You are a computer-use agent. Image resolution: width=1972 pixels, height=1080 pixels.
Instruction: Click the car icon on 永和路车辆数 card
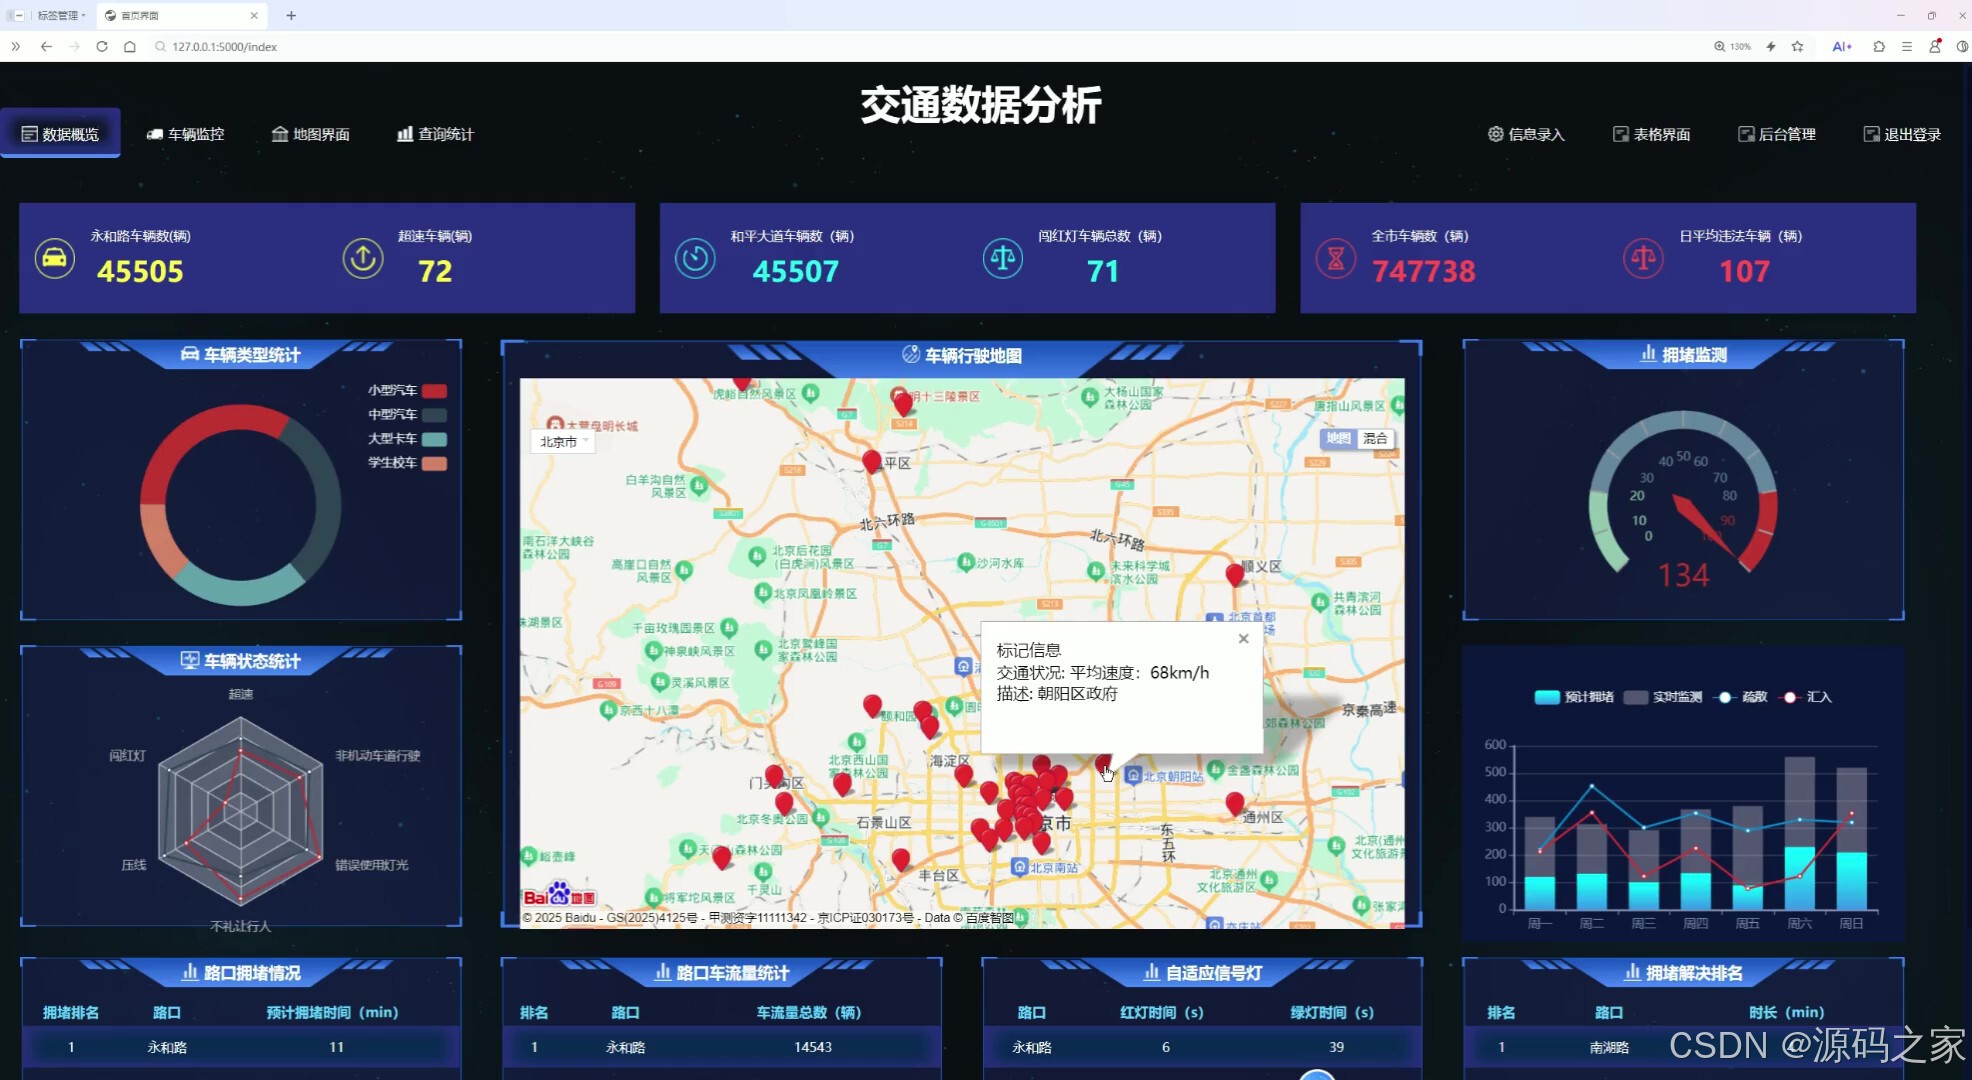(55, 258)
